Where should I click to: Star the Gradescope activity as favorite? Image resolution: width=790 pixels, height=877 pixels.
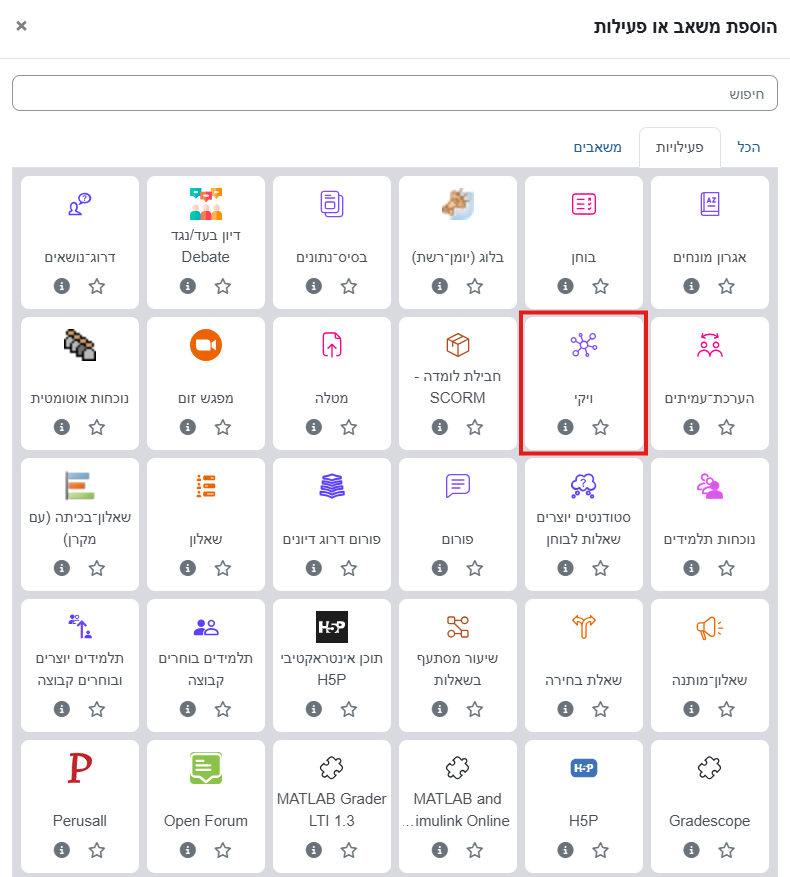[x=727, y=850]
